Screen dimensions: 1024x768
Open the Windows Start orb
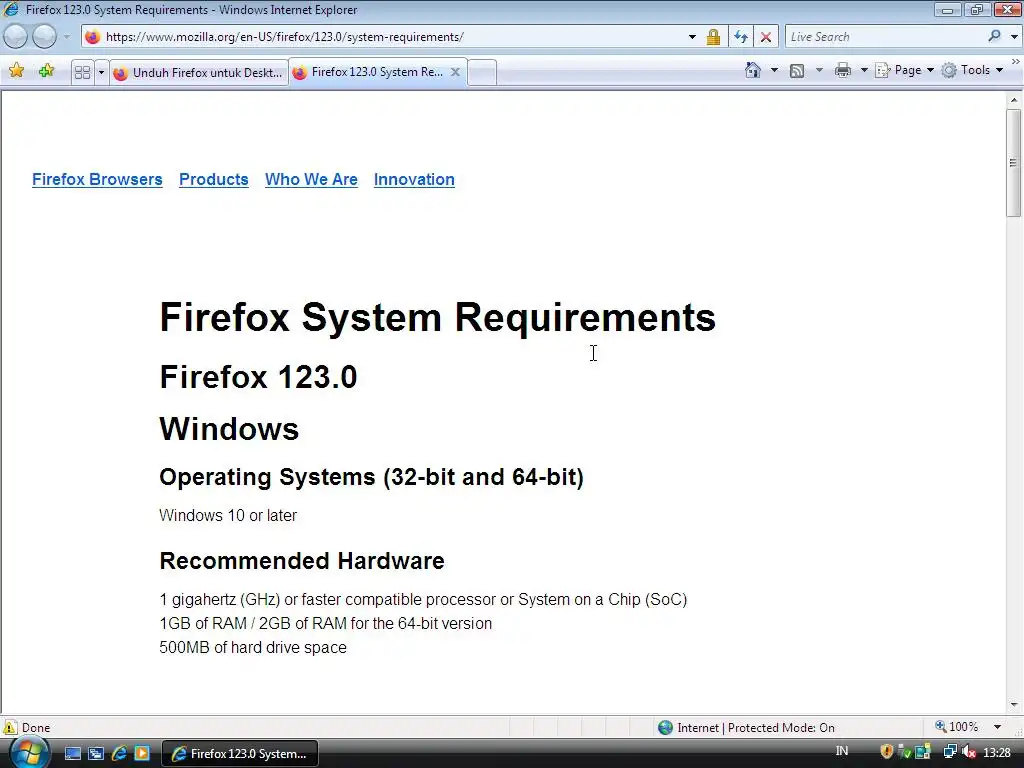pos(29,753)
